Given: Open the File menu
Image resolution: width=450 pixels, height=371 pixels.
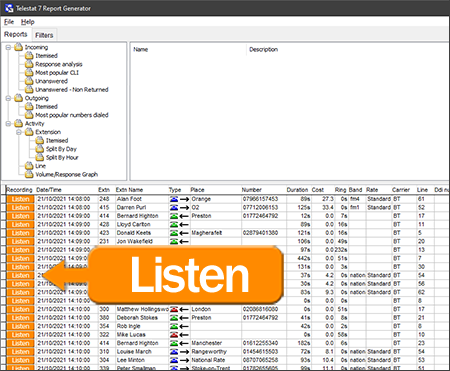Looking at the screenshot, I should point(9,22).
